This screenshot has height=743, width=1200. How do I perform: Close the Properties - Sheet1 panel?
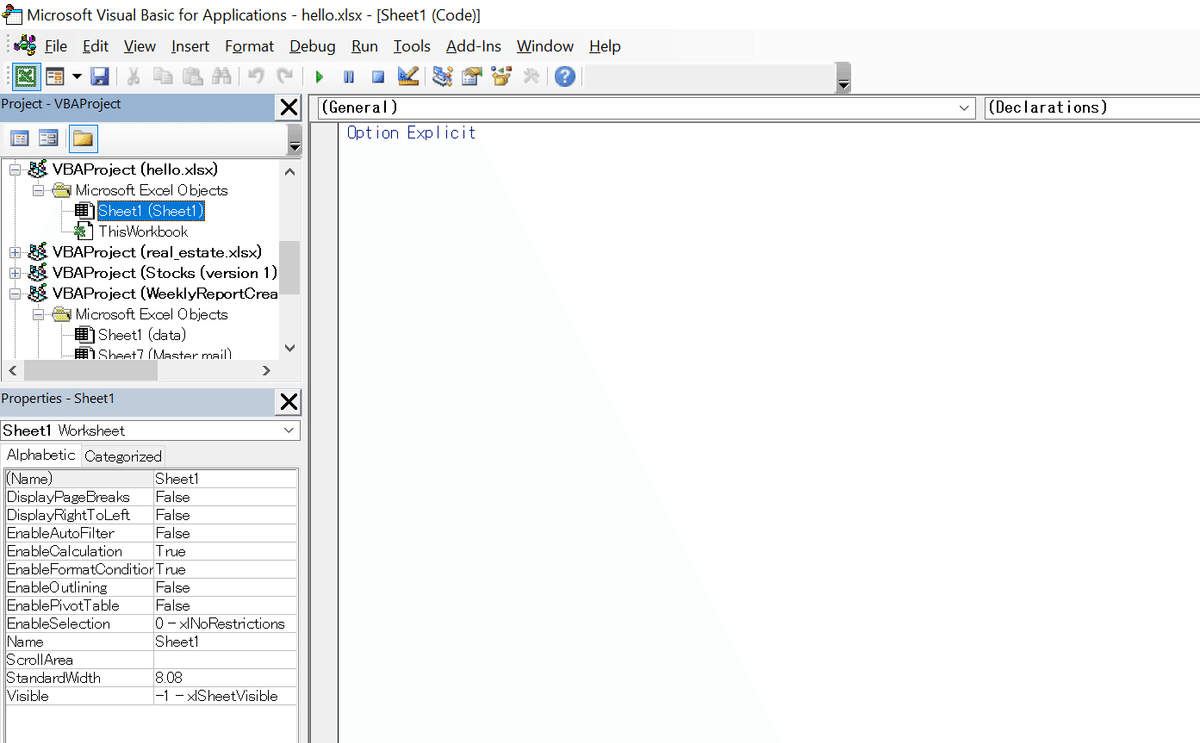[289, 402]
